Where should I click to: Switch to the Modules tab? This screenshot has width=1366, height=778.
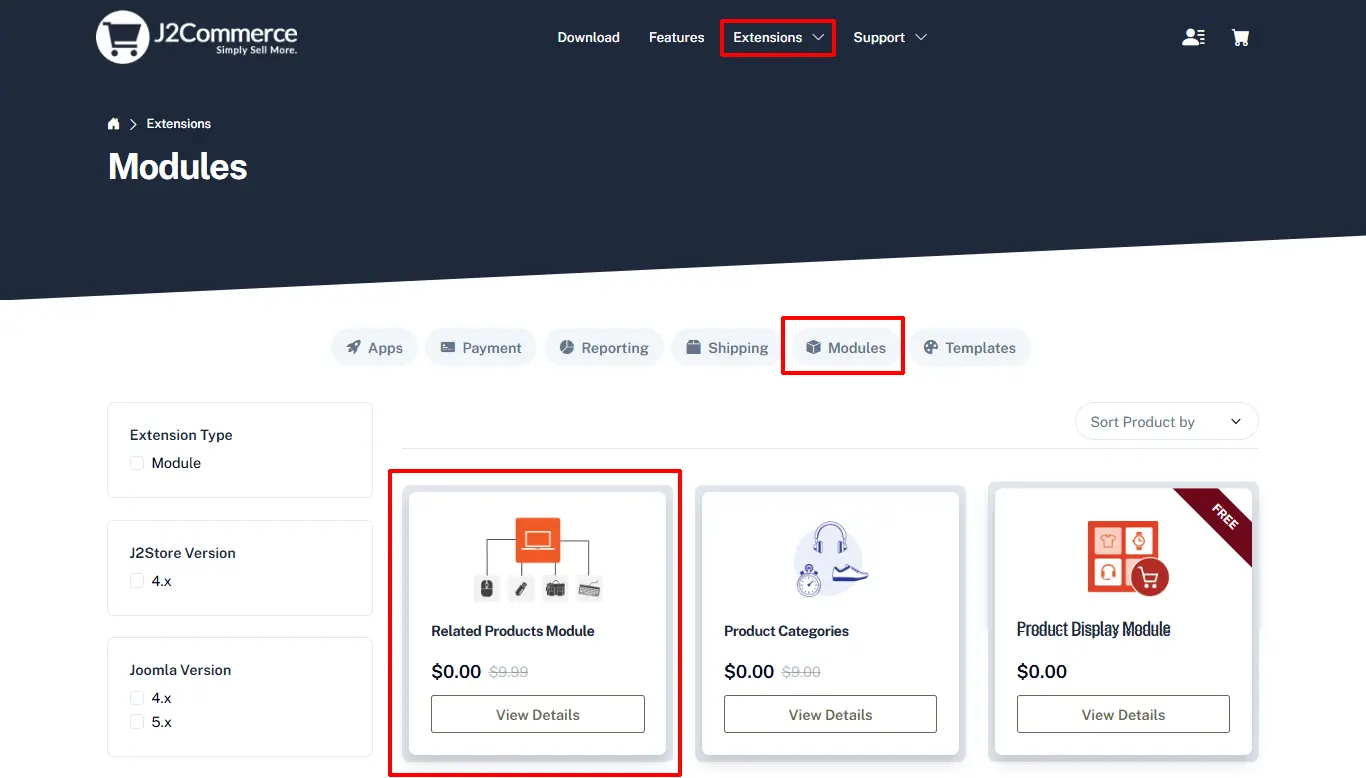(x=845, y=348)
